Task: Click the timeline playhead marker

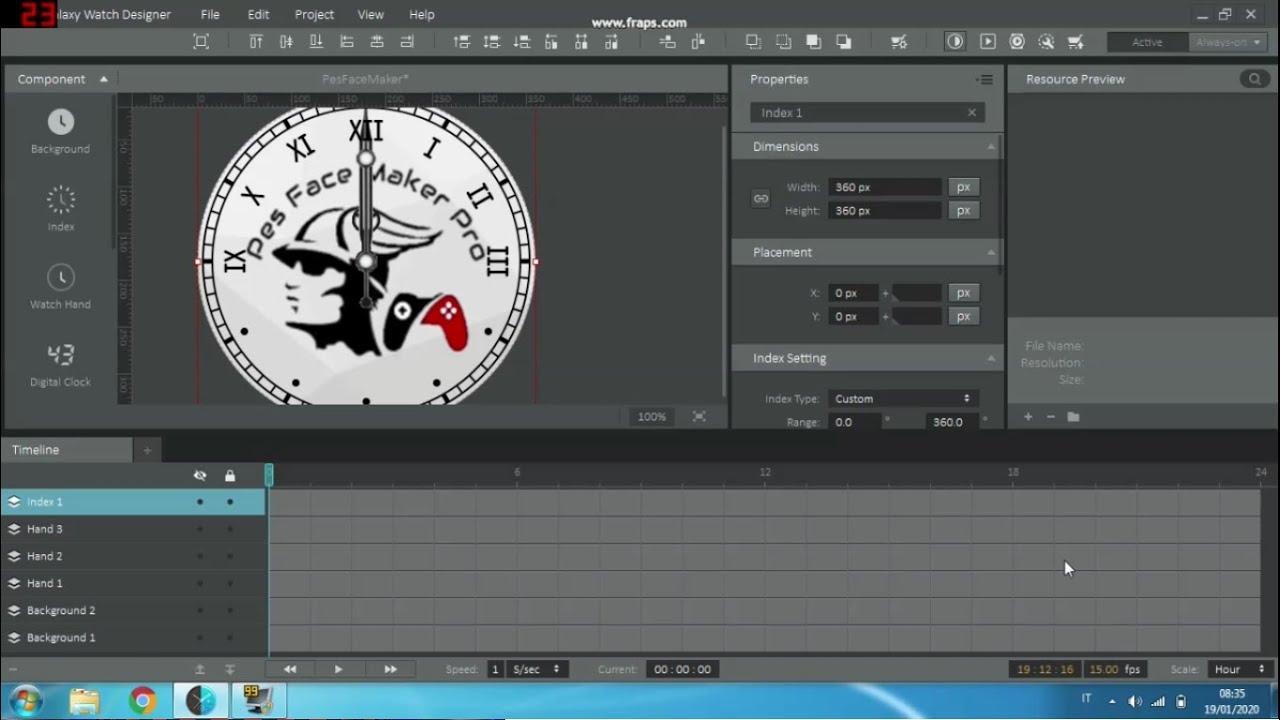Action: click(269, 476)
